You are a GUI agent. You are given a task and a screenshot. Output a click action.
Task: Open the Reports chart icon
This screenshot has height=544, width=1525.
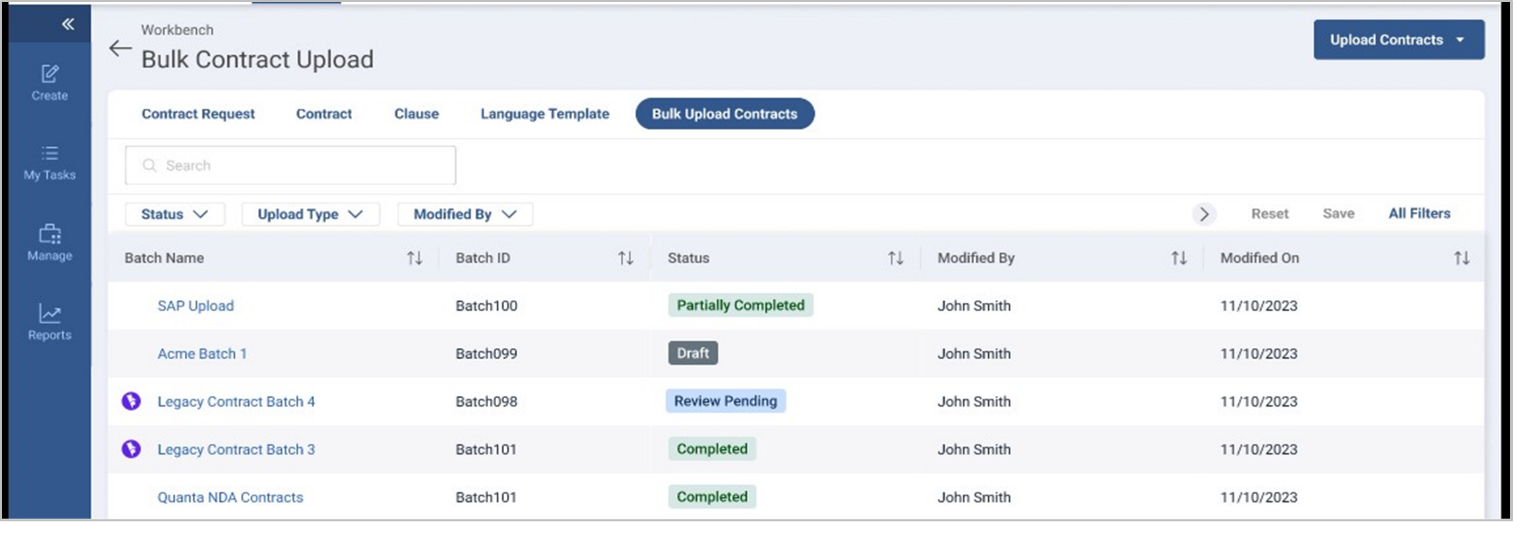point(50,314)
